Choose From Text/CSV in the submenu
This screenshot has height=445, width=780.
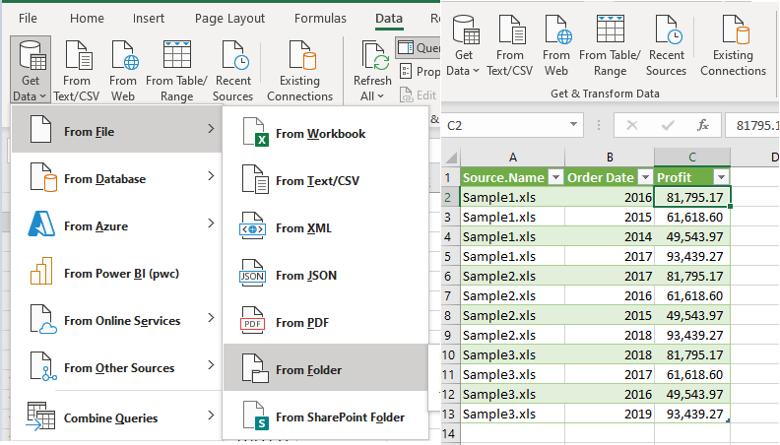pyautogui.click(x=326, y=179)
